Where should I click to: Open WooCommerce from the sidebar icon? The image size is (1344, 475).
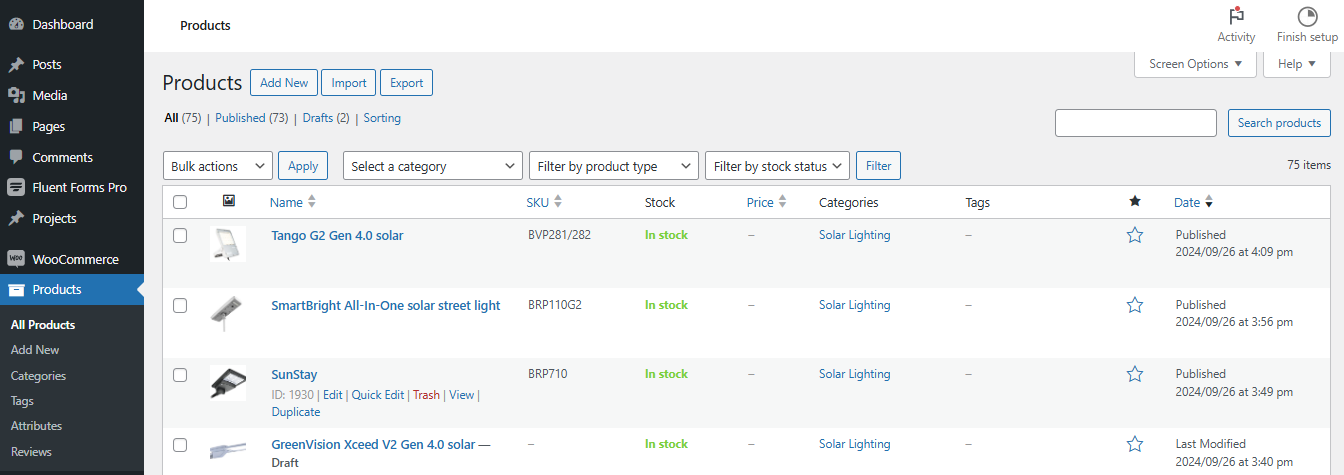16,259
